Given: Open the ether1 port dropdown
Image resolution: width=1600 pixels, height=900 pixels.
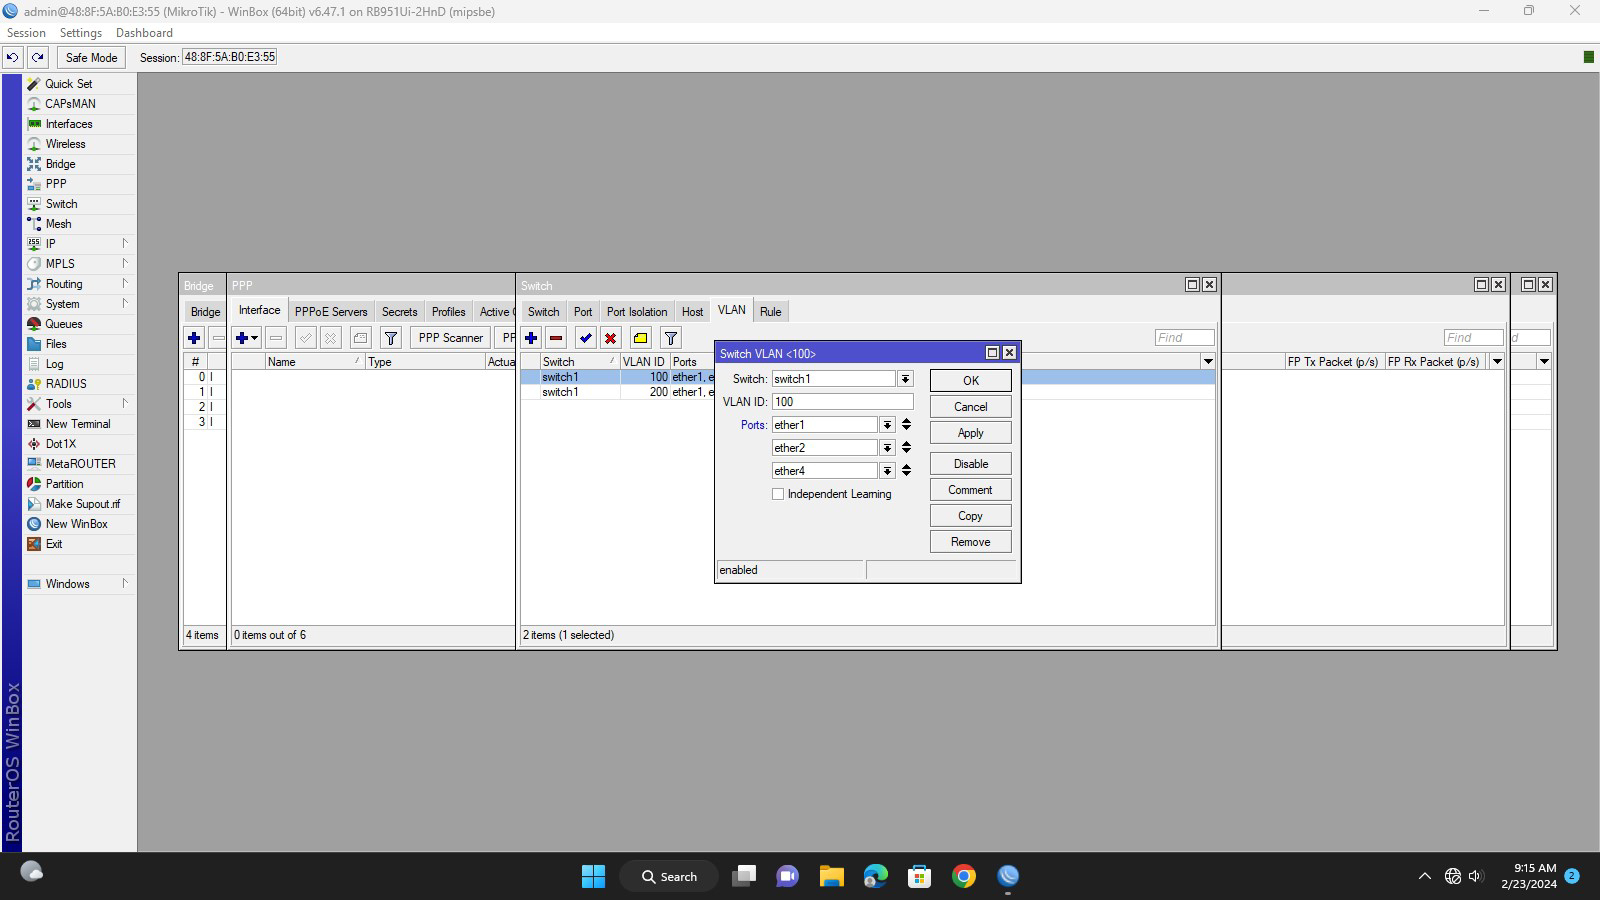Looking at the screenshot, I should tap(887, 425).
